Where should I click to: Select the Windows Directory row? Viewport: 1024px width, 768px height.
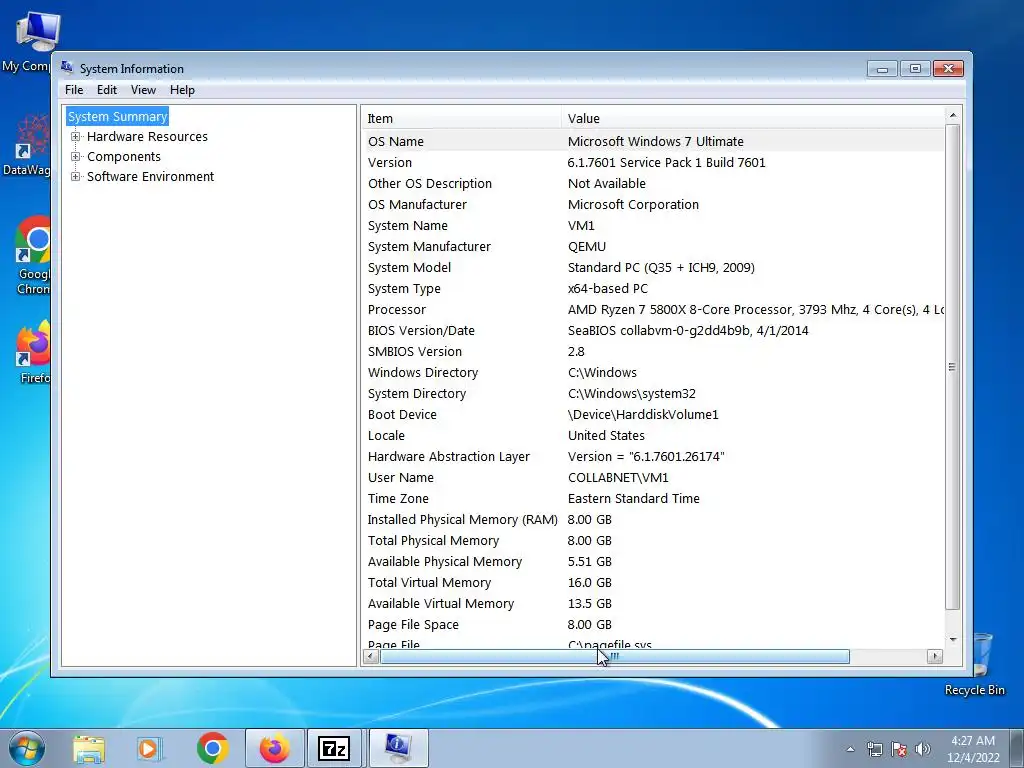coord(653,372)
